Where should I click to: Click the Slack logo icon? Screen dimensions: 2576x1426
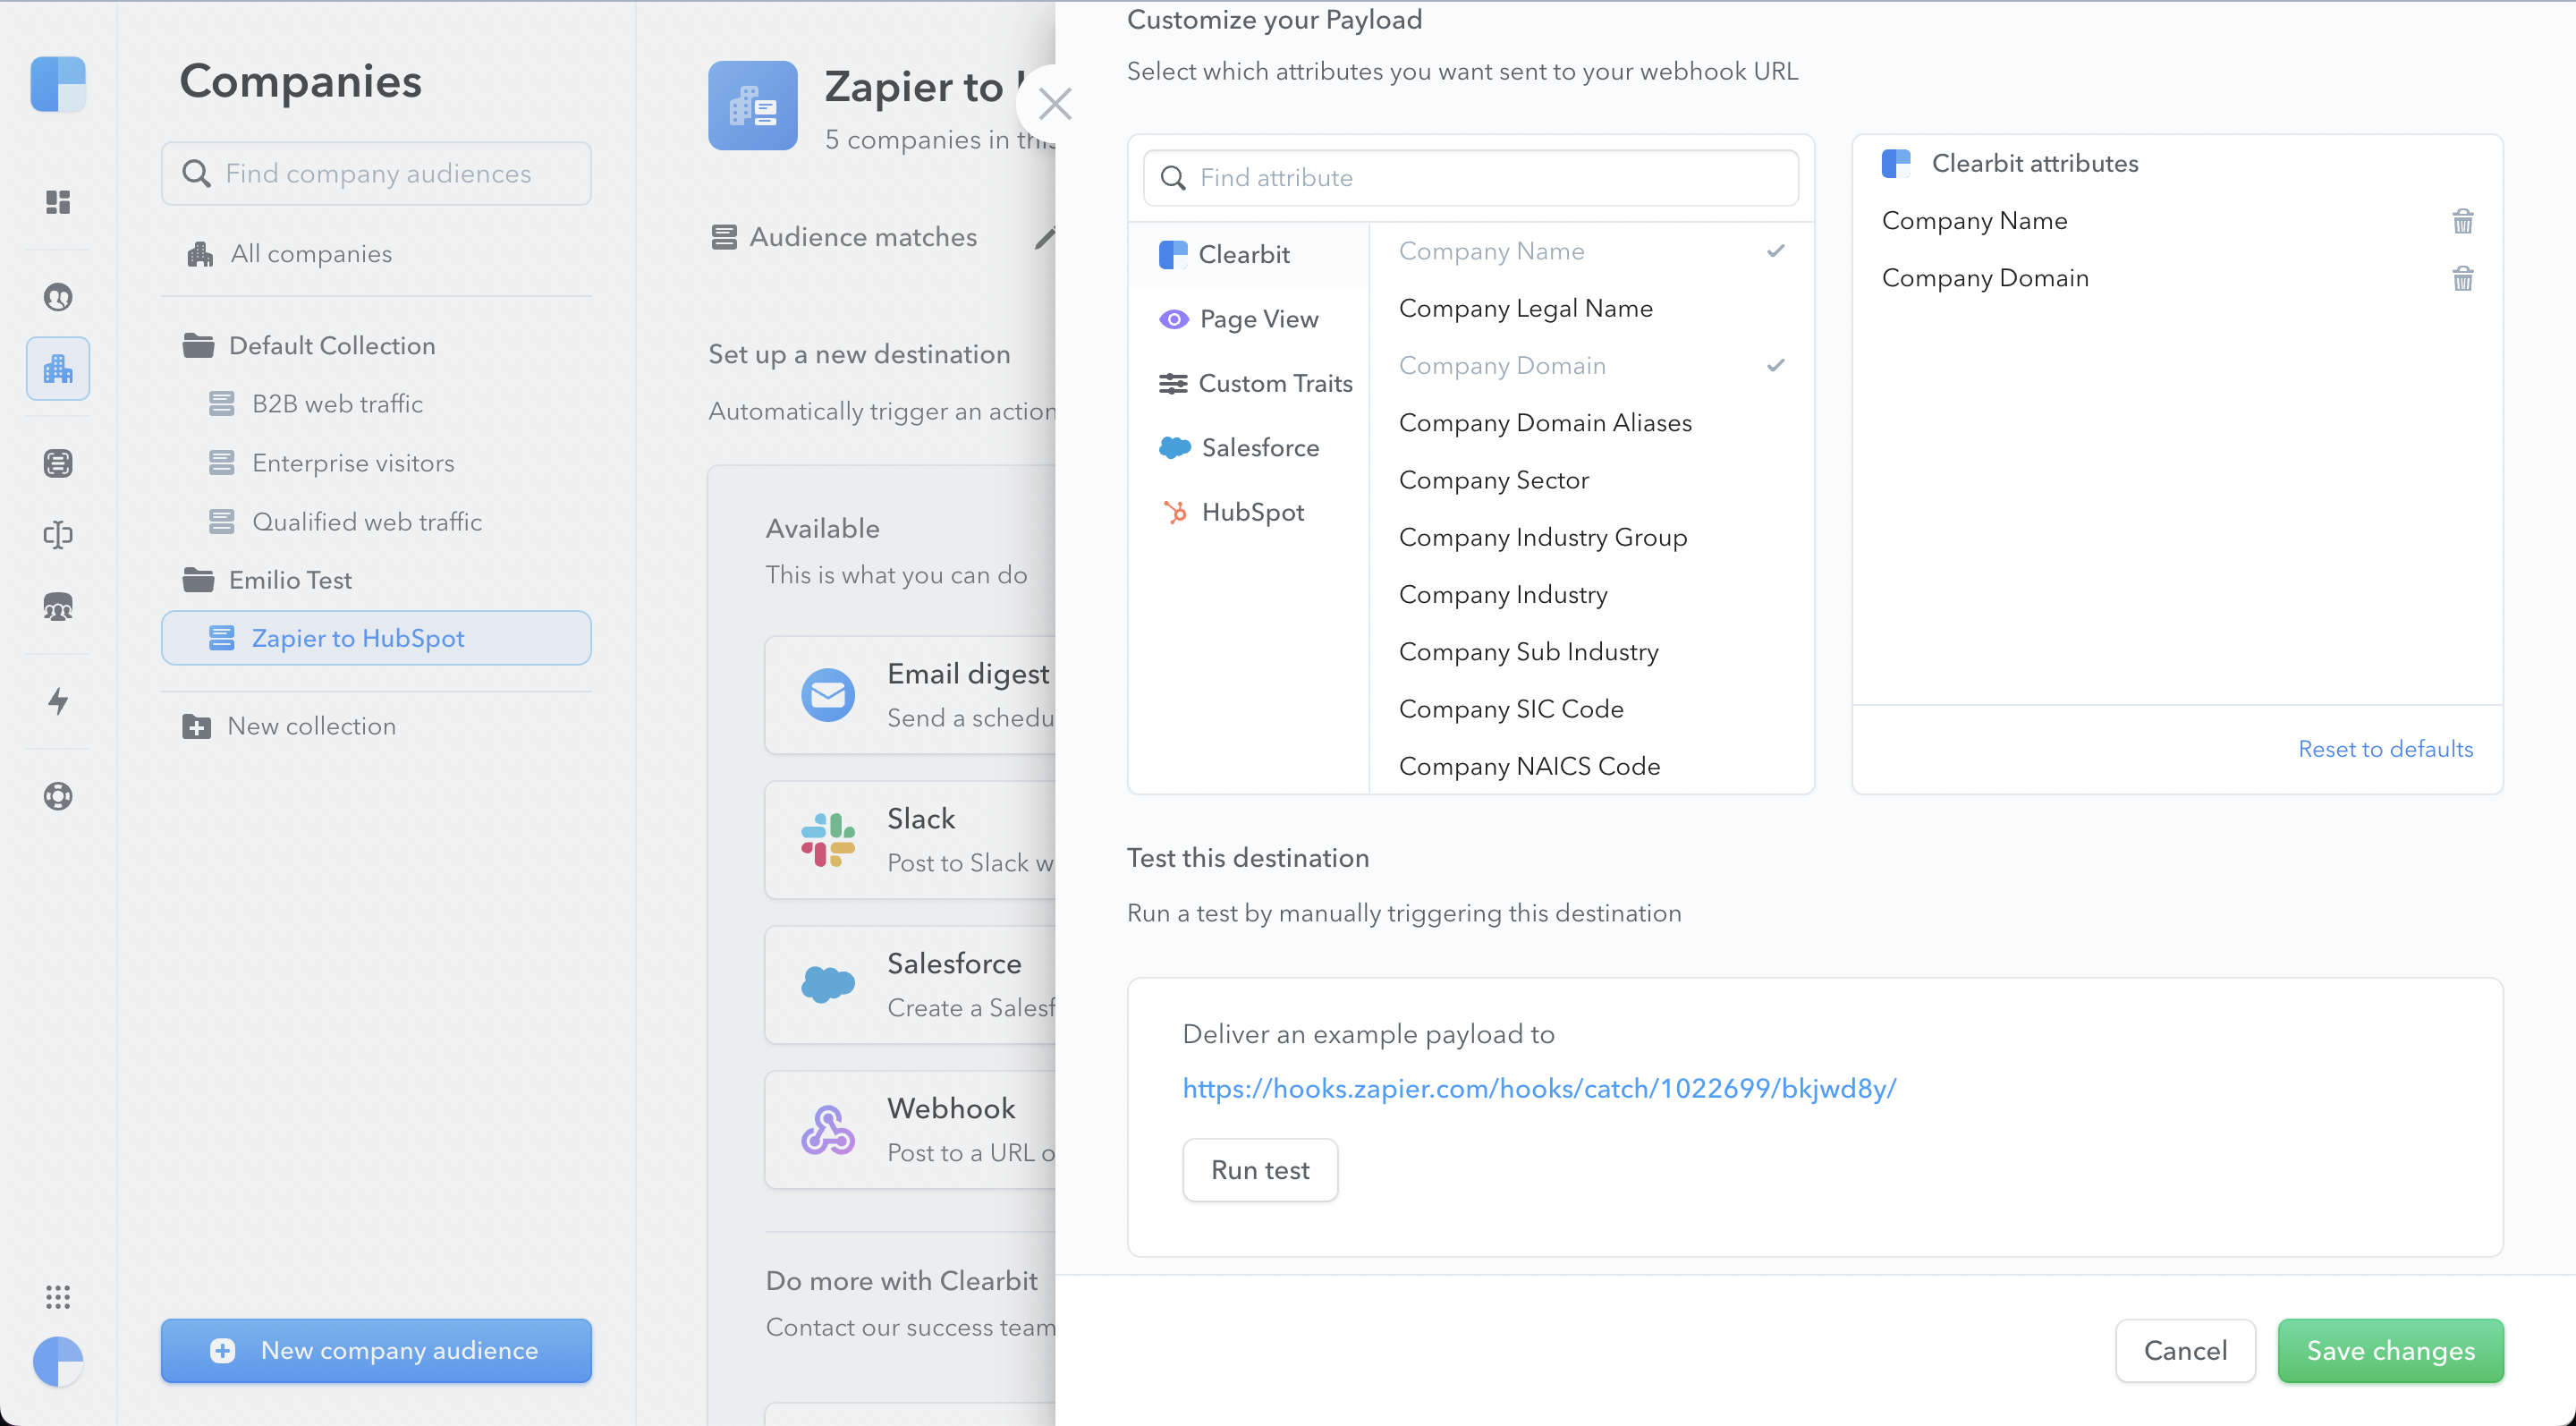pos(828,840)
